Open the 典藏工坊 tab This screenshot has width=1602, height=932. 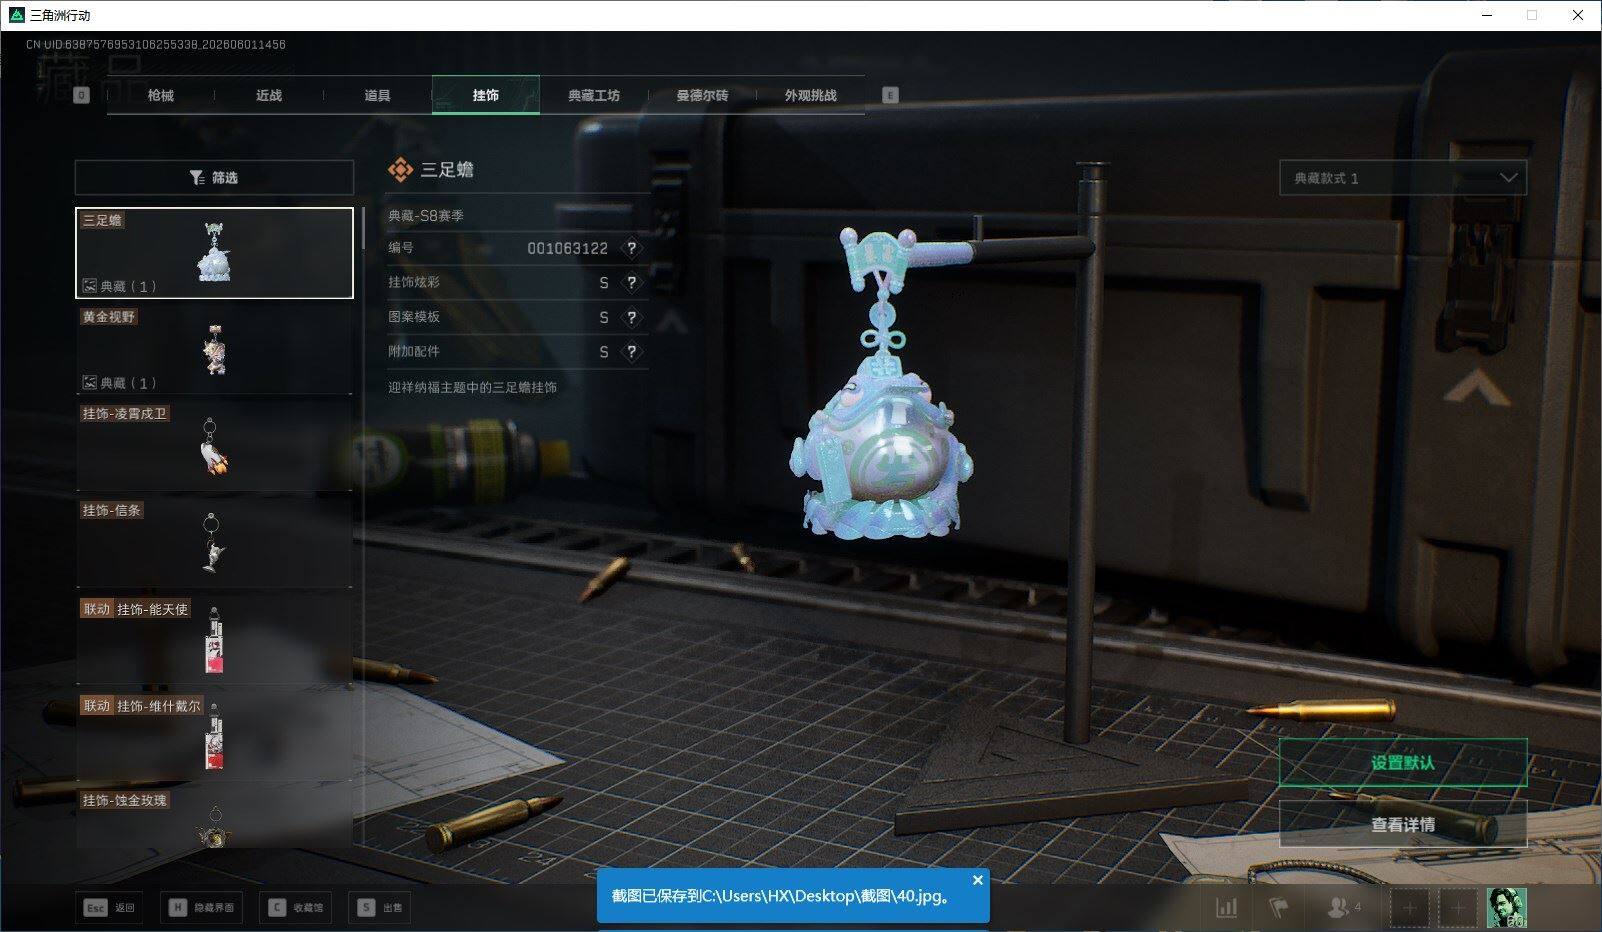[594, 95]
